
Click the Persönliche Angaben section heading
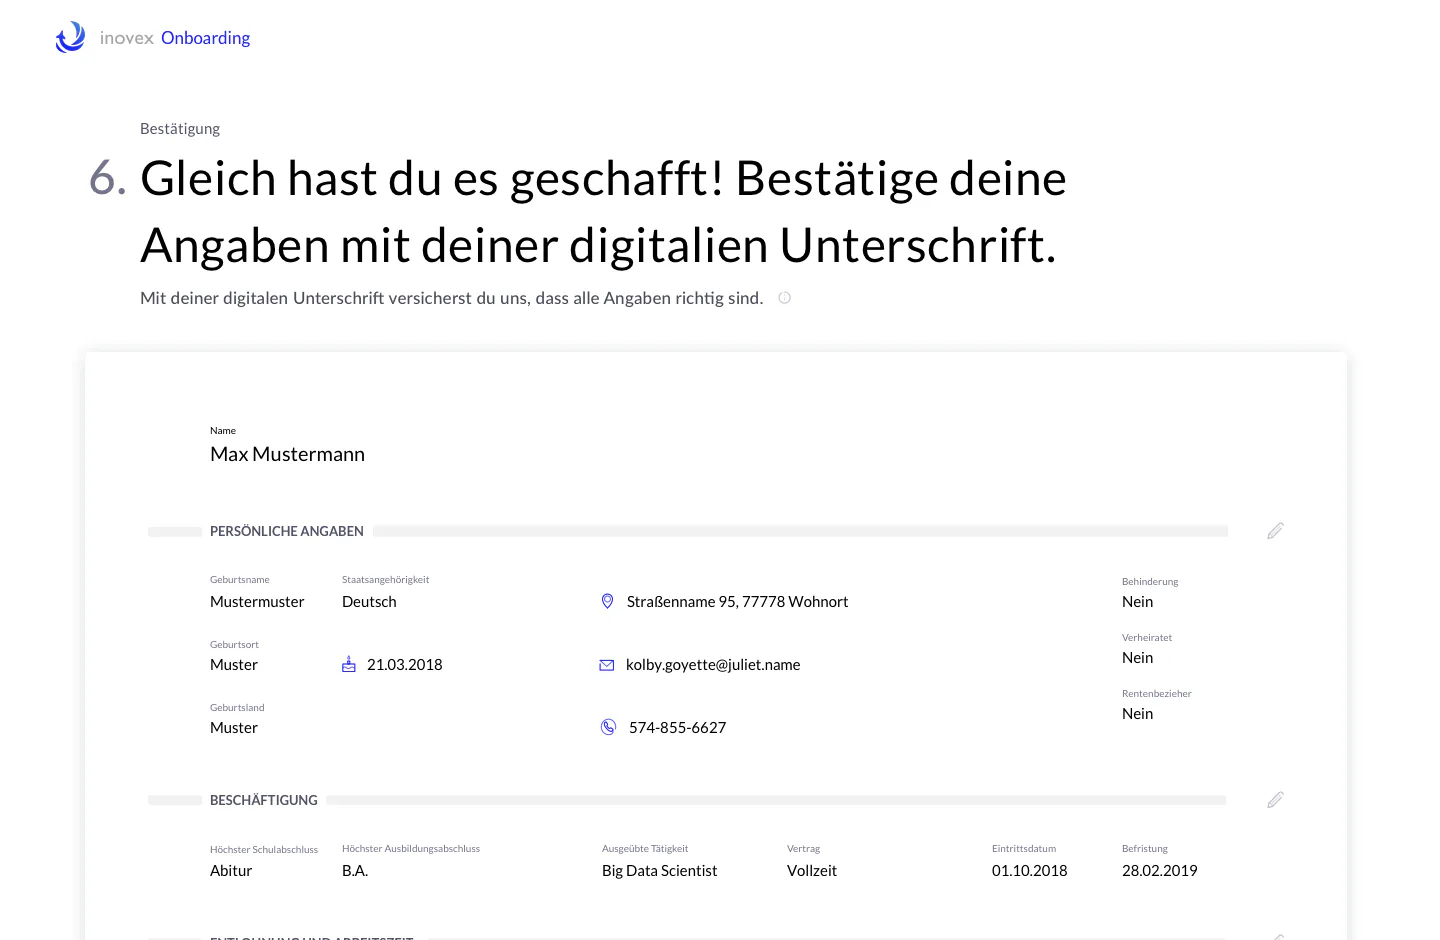click(x=287, y=531)
